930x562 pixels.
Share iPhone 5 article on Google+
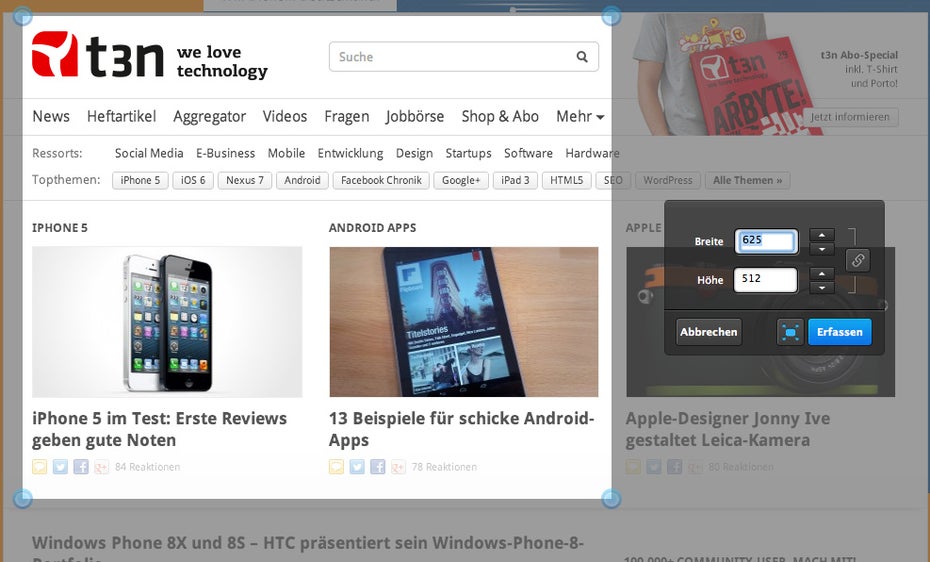point(102,467)
